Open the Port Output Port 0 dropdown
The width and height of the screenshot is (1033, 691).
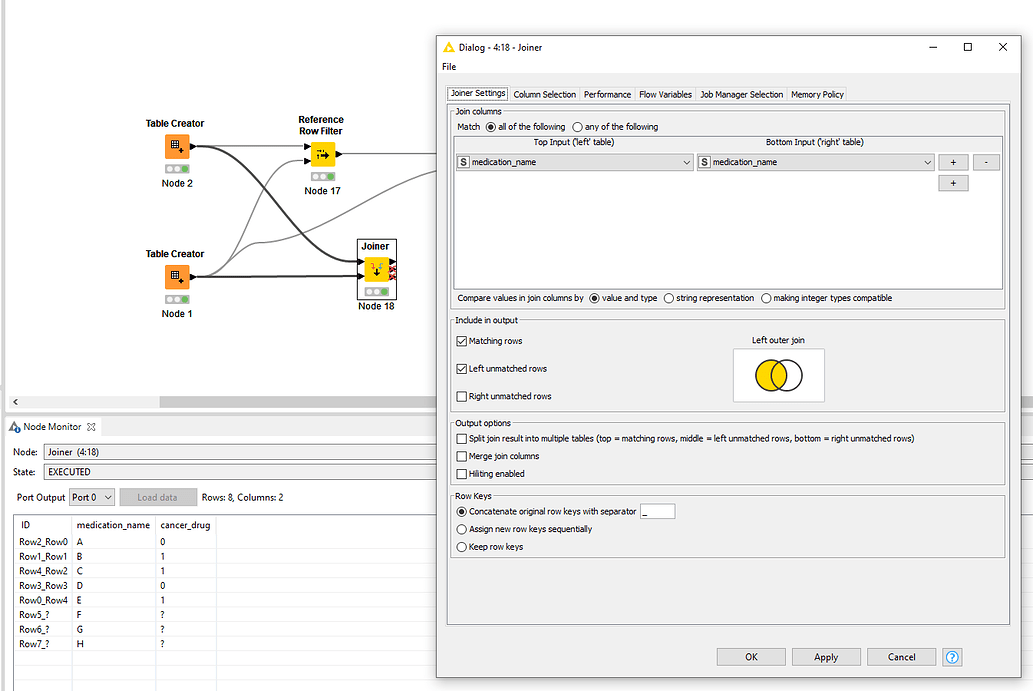(91, 497)
